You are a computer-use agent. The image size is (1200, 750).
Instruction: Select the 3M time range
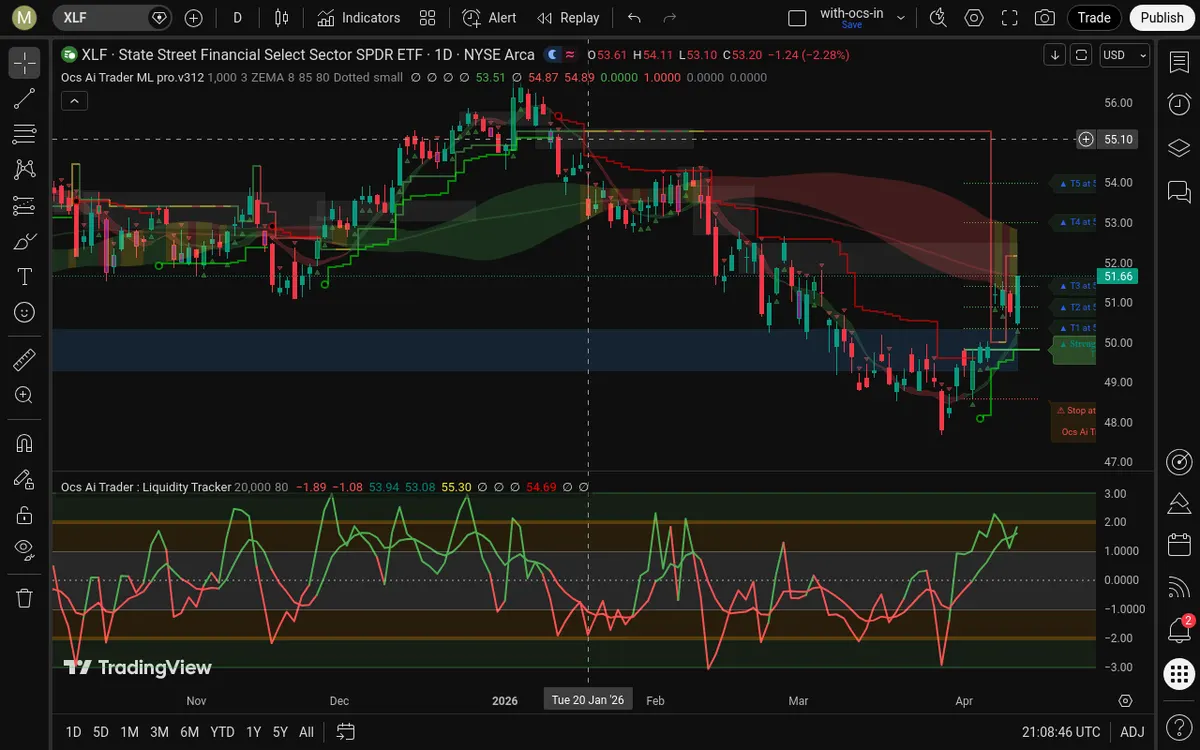(159, 732)
